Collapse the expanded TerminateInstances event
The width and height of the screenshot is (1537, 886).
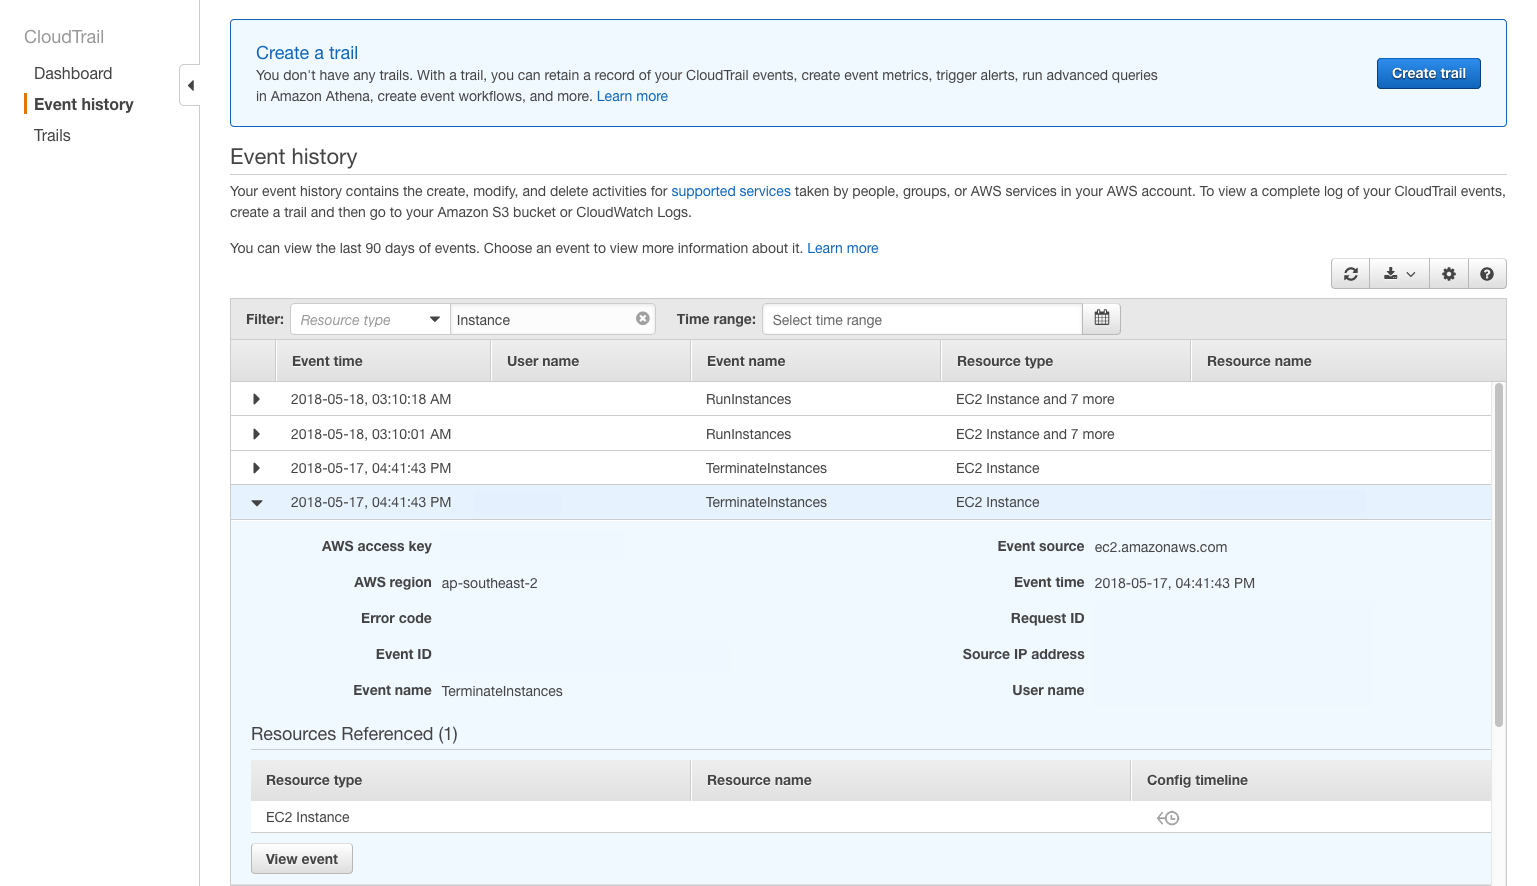(x=257, y=503)
